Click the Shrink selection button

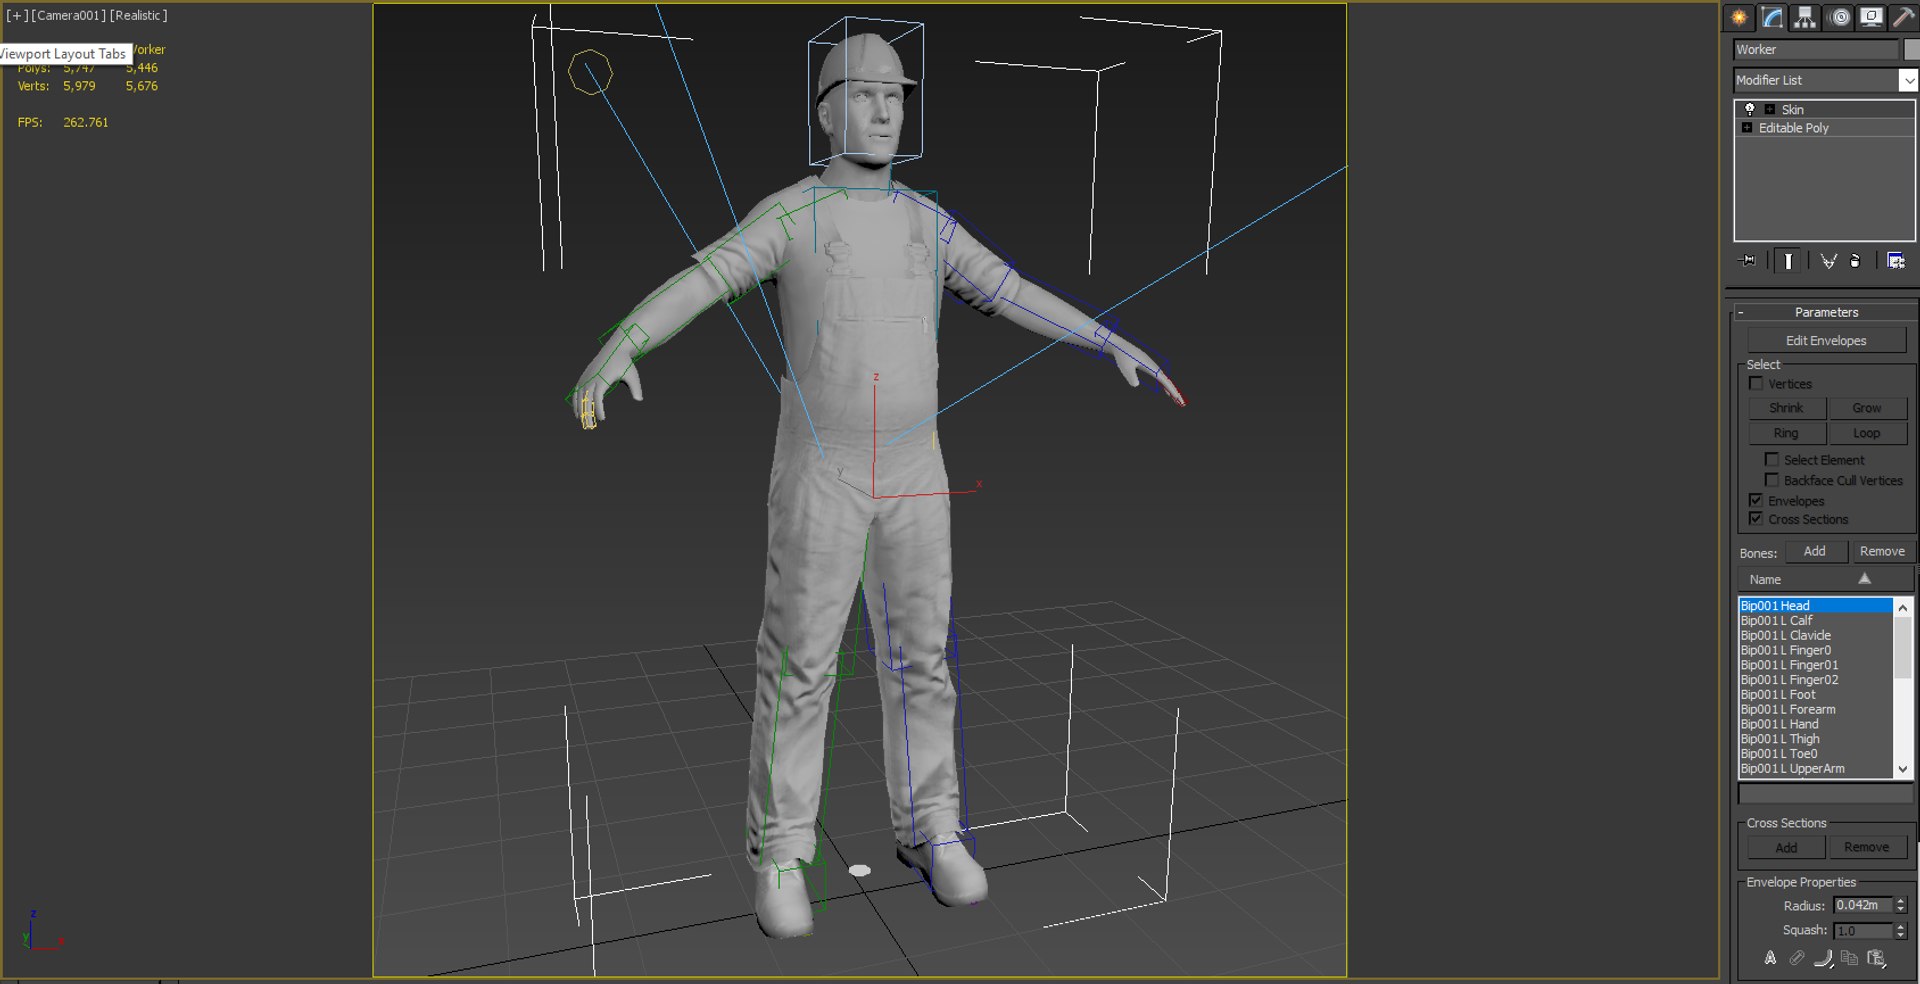[x=1786, y=408]
